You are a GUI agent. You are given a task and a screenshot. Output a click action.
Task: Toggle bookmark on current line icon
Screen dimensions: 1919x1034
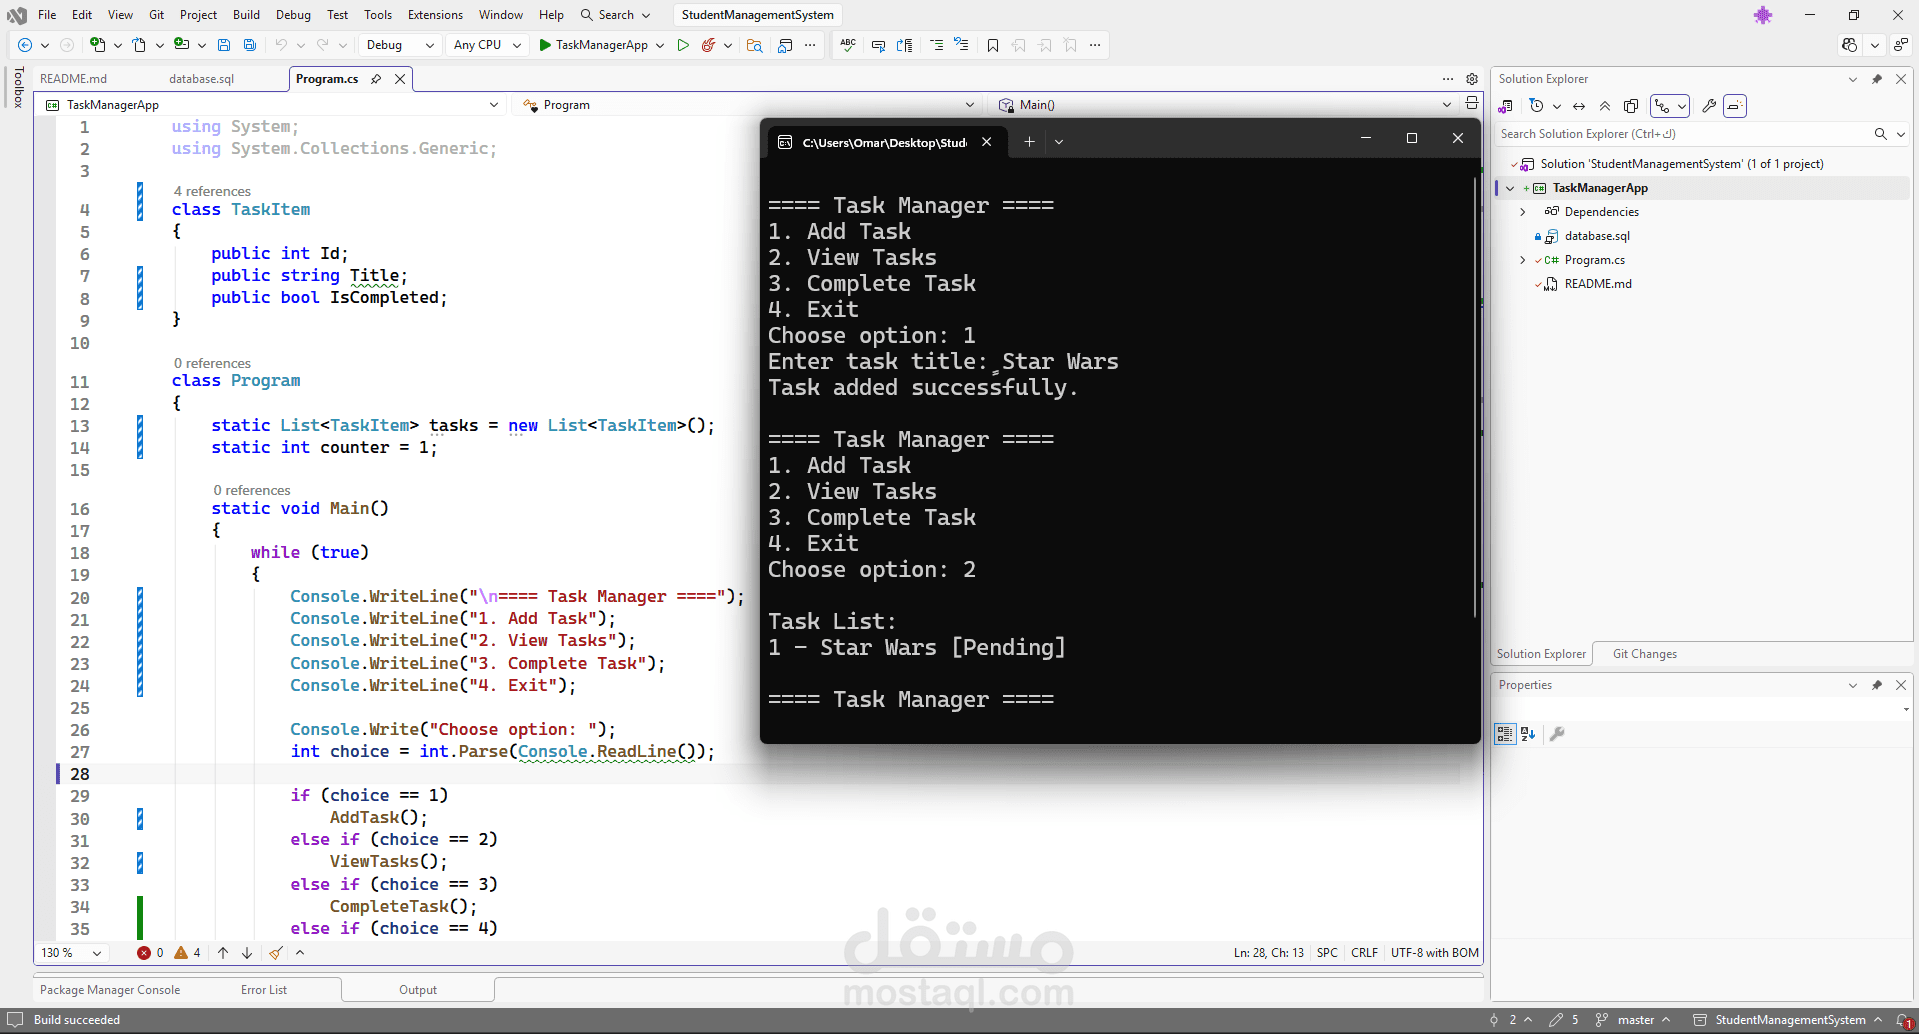(x=993, y=45)
